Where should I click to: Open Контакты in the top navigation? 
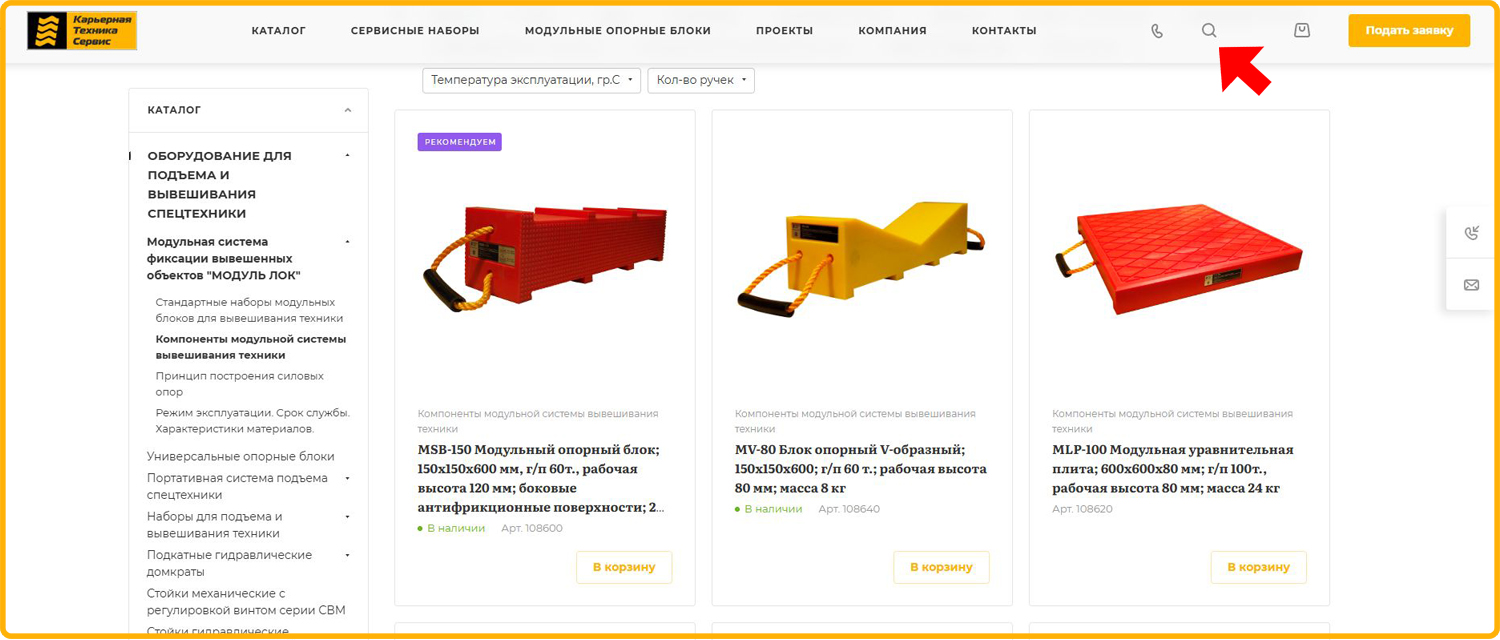(1004, 31)
